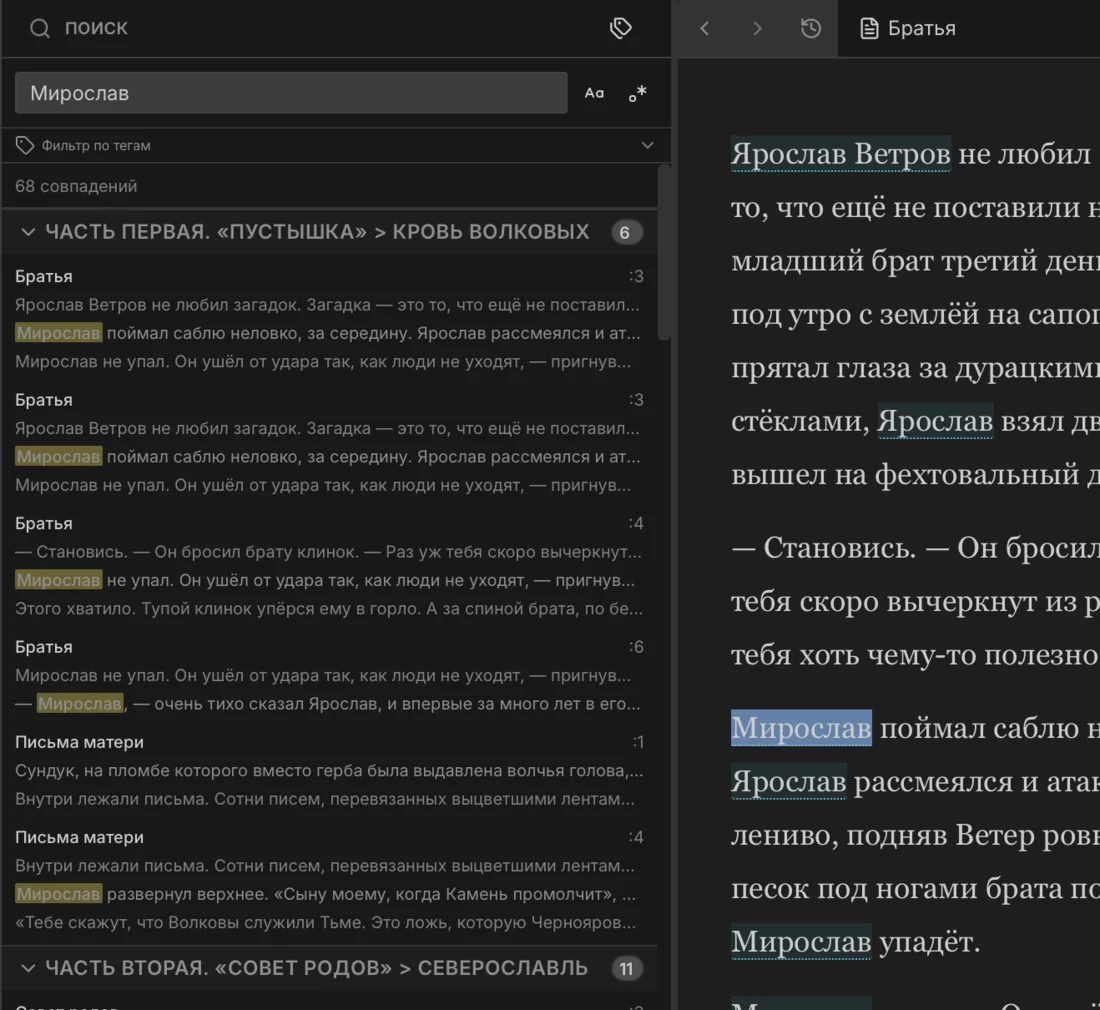Image resolution: width=1100 pixels, height=1010 pixels.
Task: Click the КРОВЬ ВОЛКОВЫХ heading text
Action: pyautogui.click(x=490, y=232)
